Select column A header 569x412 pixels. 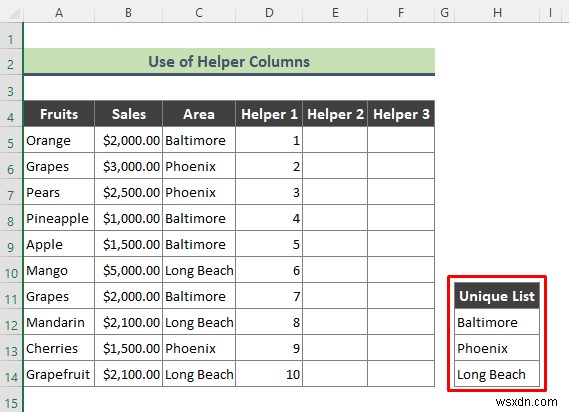coord(59,13)
